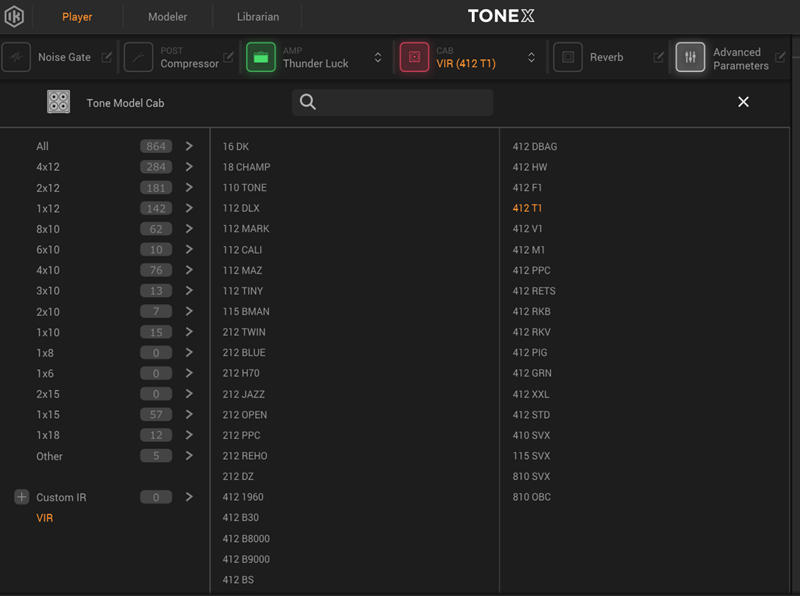This screenshot has width=800, height=596.
Task: Expand the 2x12 category chevron
Action: click(x=189, y=188)
